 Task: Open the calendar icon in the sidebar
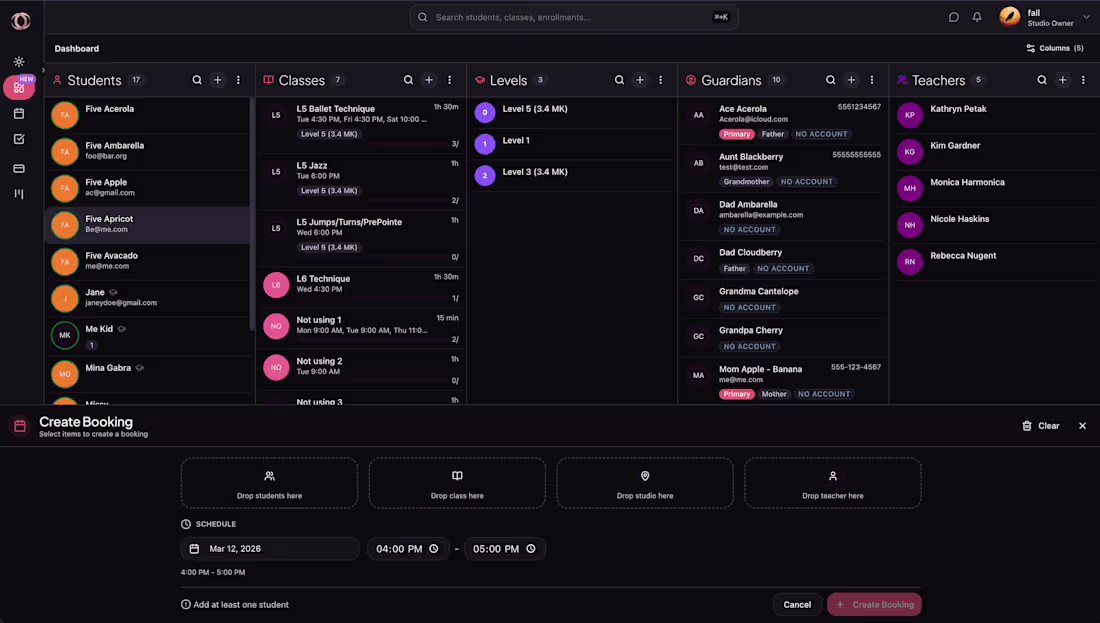19,113
